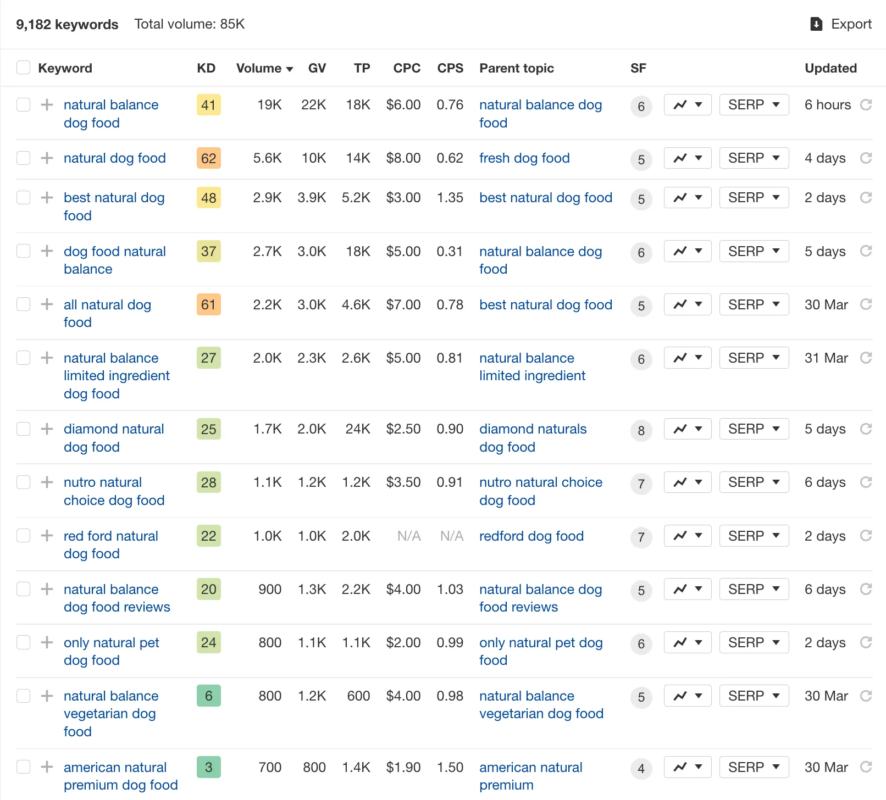
Task: Click the Keyword column header
Action: [65, 68]
